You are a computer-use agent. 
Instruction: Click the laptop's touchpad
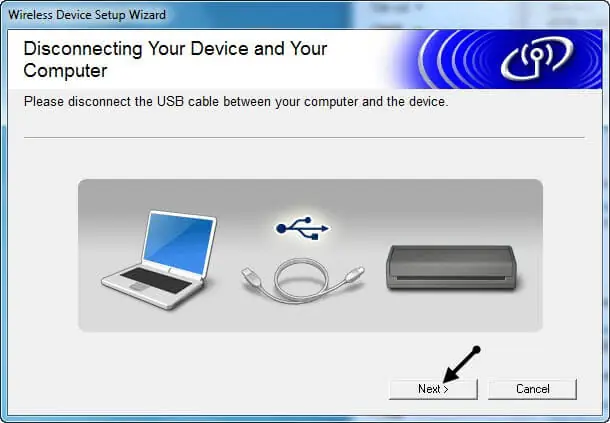point(136,287)
